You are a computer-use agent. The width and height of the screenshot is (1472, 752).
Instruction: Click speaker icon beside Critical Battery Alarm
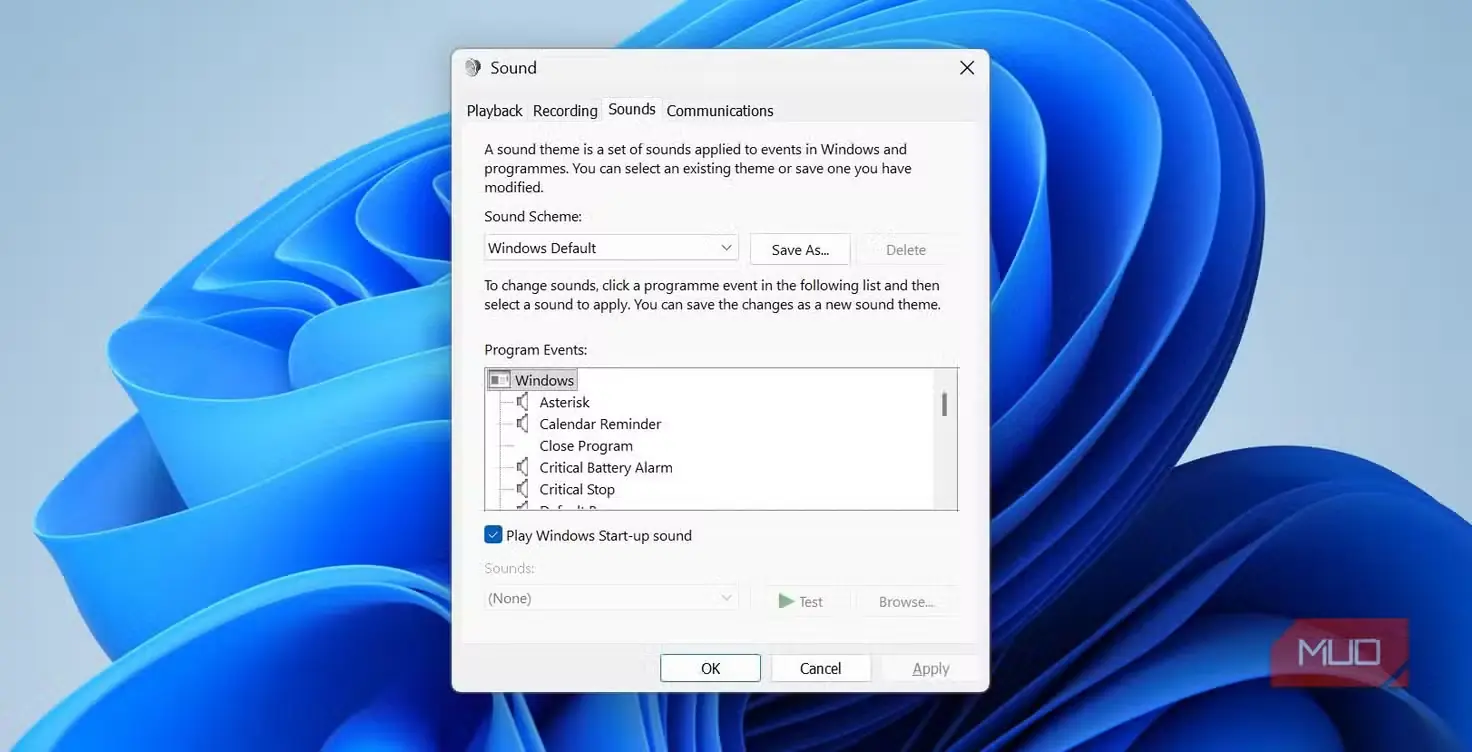(x=522, y=467)
